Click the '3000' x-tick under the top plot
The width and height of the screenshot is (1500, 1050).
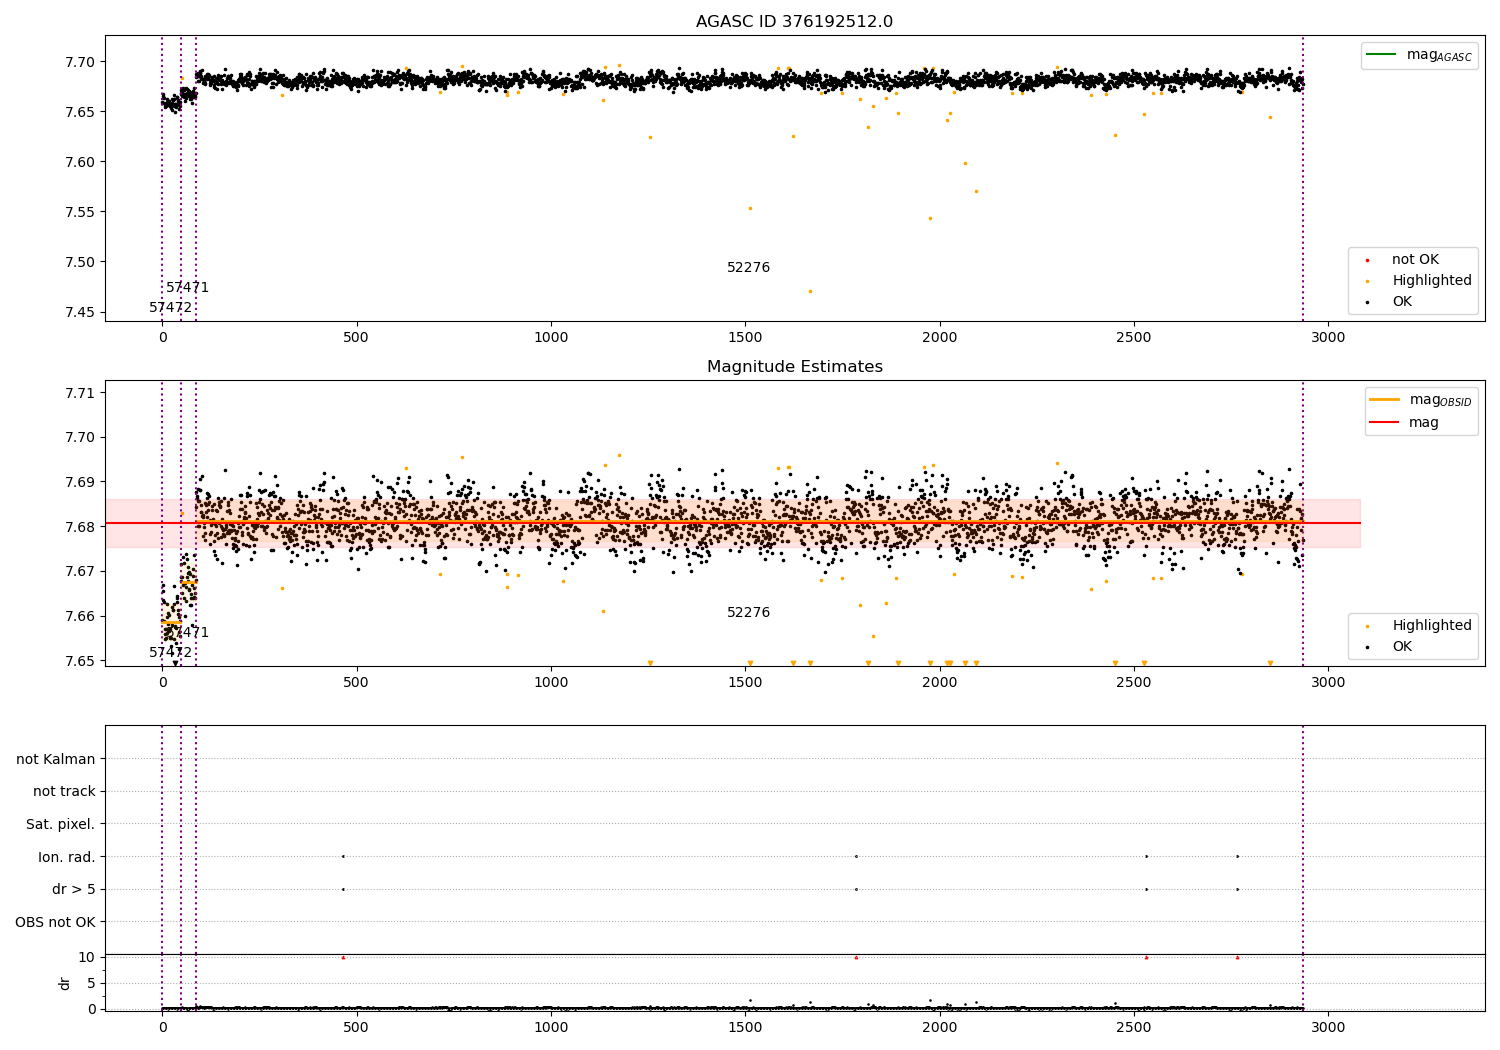[1328, 338]
